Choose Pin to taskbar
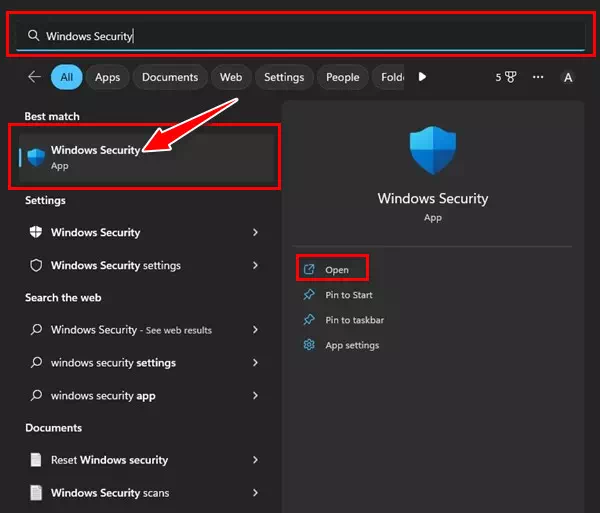Image resolution: width=600 pixels, height=513 pixels. point(354,320)
